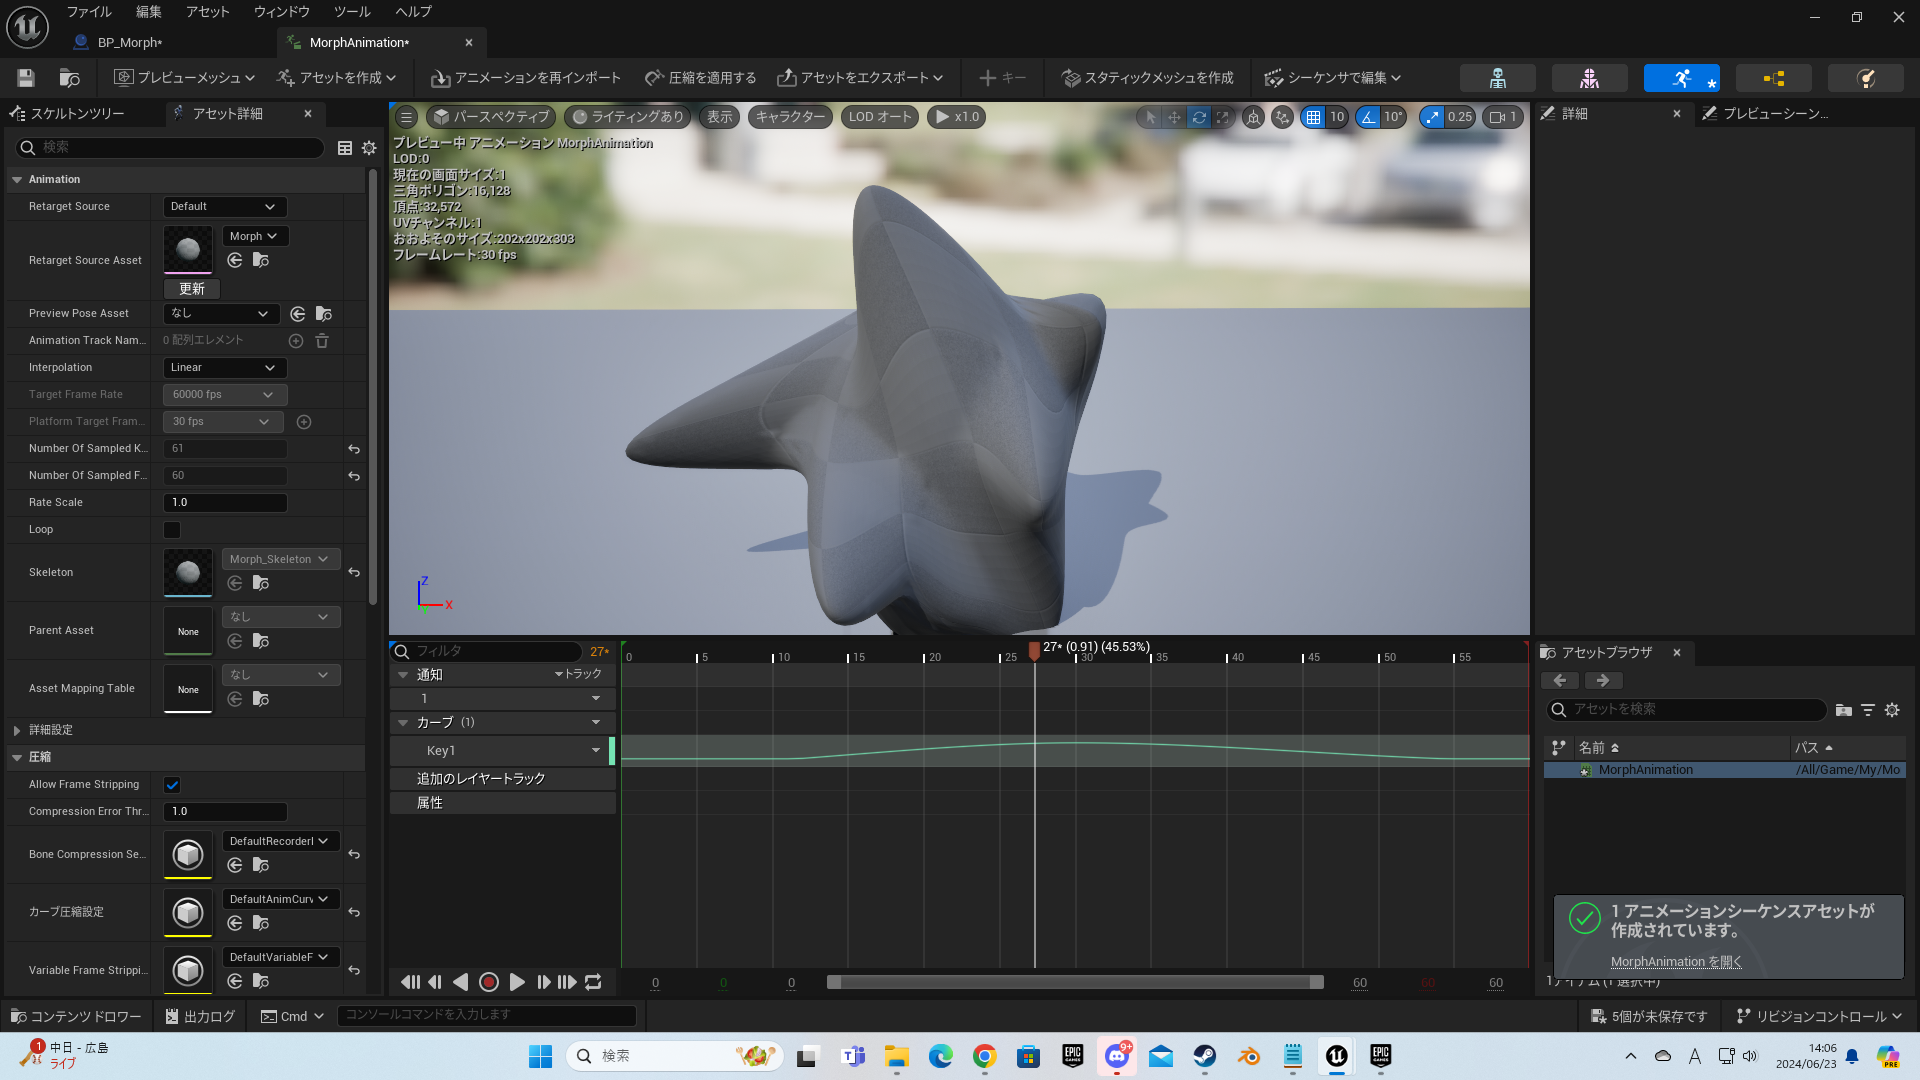Toggle loop playback in the timeline controls
1920x1080 pixels.
592,982
